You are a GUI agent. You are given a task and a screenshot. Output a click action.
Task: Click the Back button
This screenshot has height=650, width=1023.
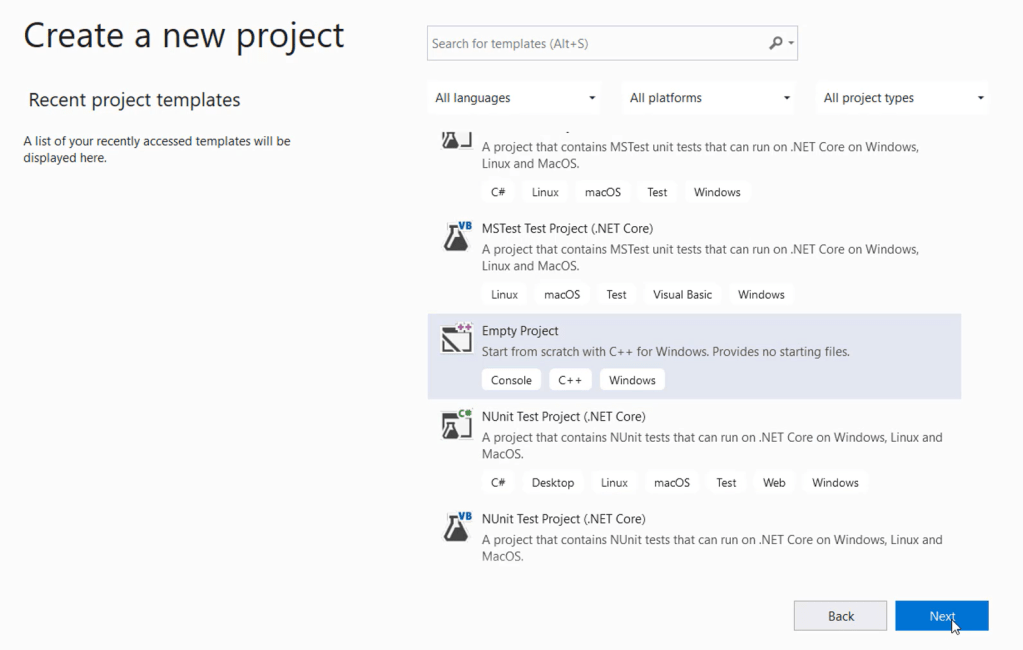[x=840, y=616]
